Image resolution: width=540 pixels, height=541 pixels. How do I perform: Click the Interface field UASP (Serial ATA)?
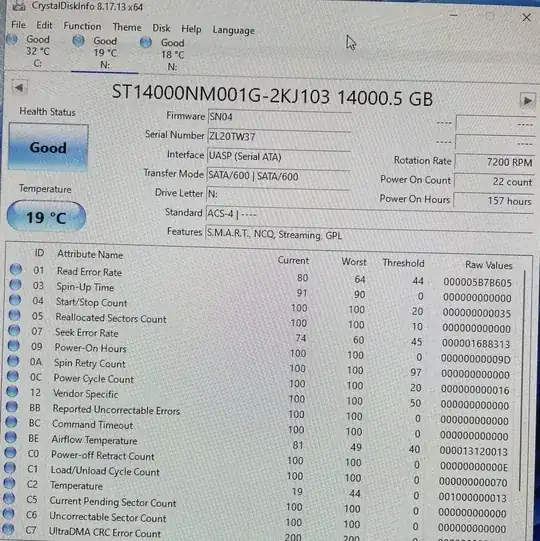(278, 157)
